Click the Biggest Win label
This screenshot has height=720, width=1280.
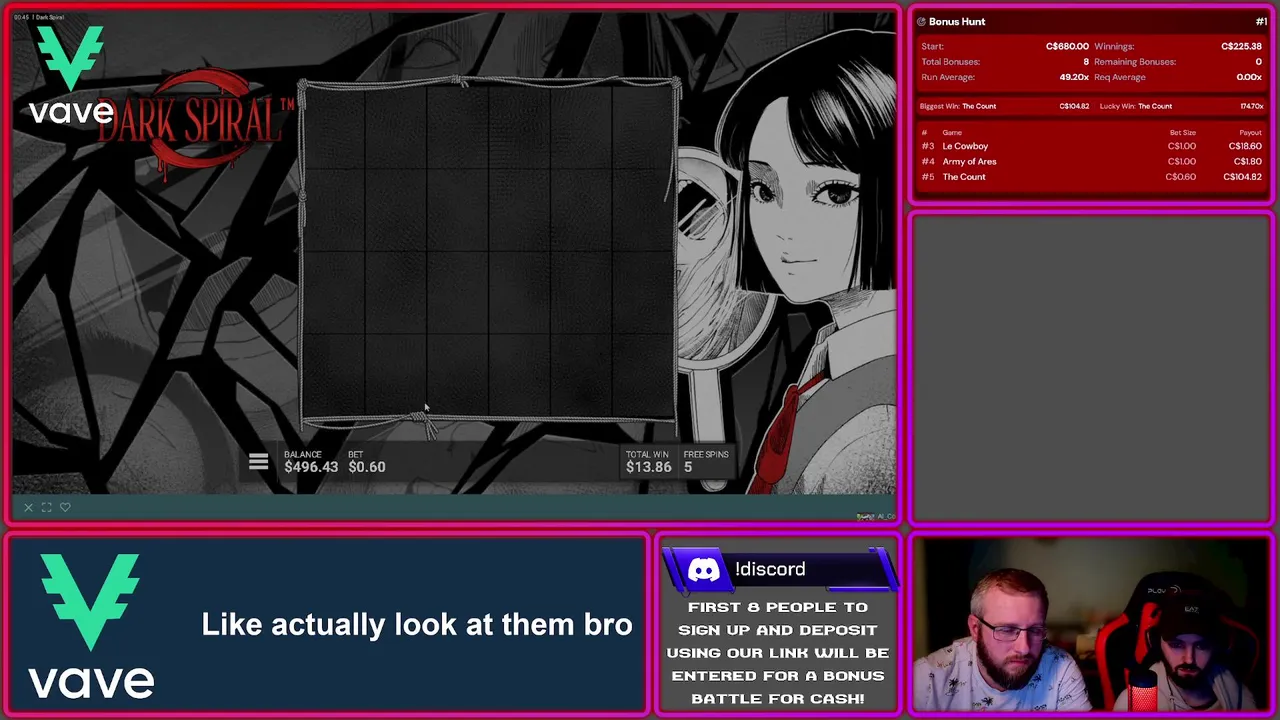pos(939,106)
